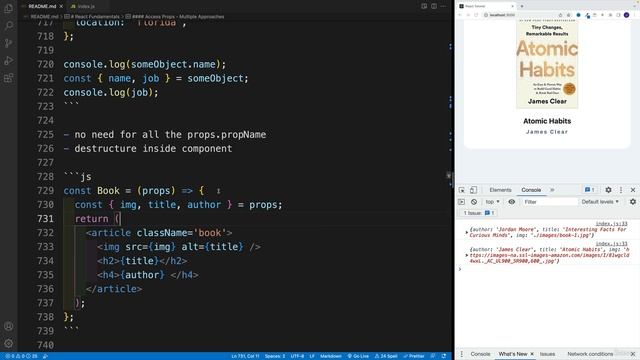This screenshot has width=640, height=360.
Task: Click the UTF-8 encoding status item
Action: [297, 356]
